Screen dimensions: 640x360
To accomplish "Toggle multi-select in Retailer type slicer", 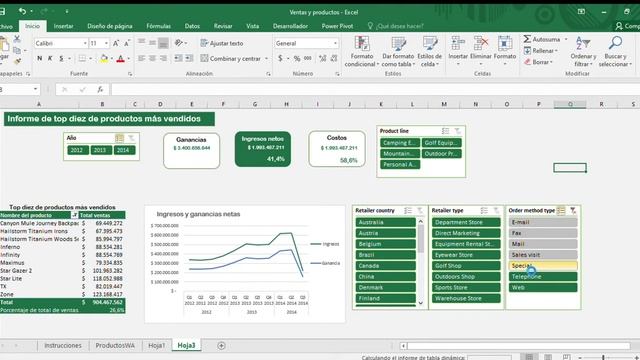I will pos(484,211).
